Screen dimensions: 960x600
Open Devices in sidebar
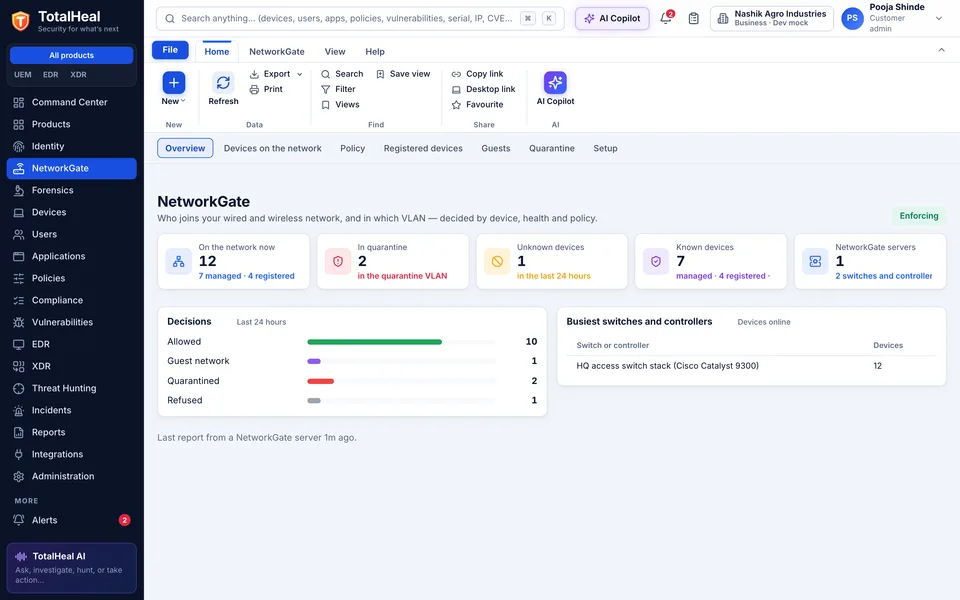point(72,212)
